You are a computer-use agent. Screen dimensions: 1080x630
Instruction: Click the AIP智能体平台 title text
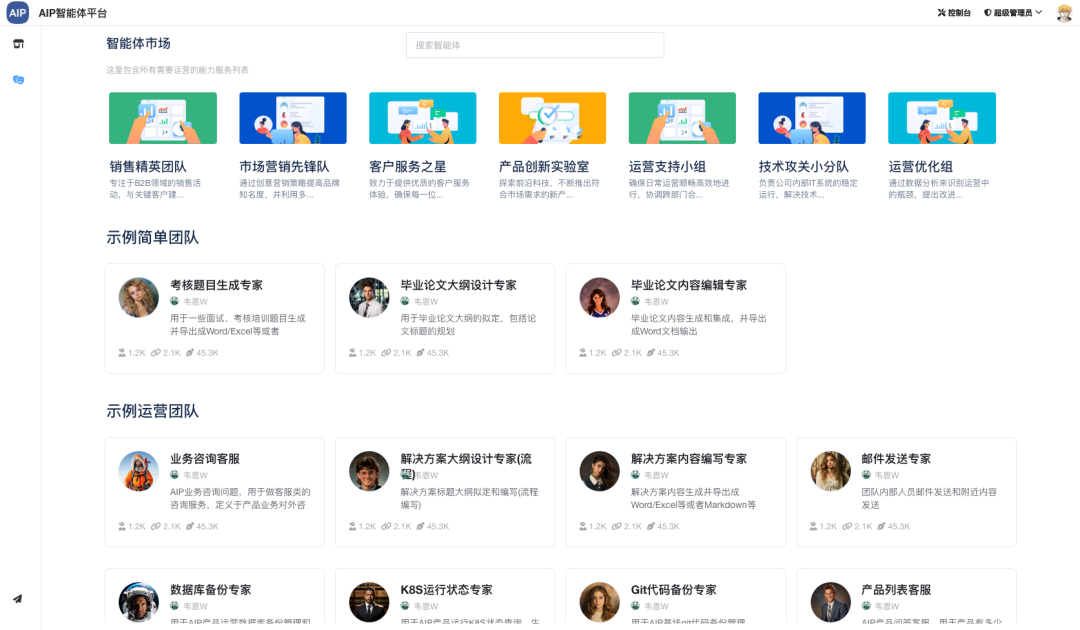pos(72,12)
